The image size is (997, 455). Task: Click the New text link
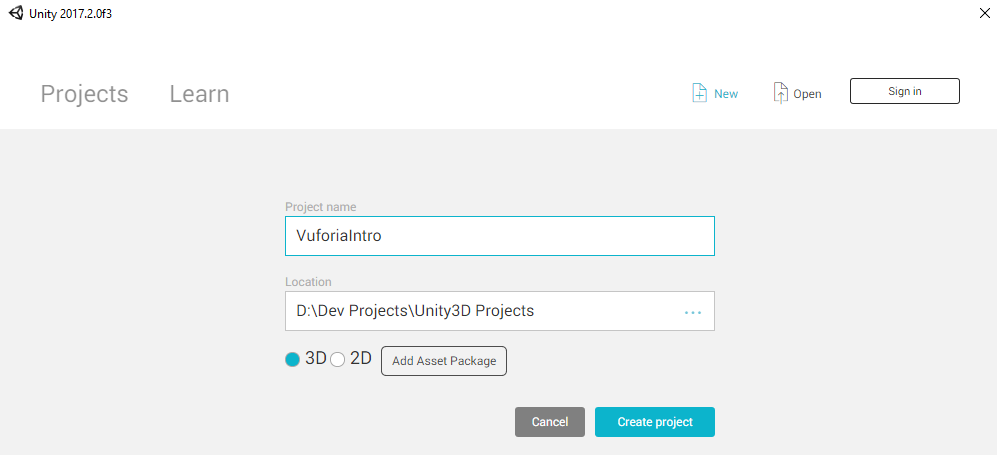725,94
